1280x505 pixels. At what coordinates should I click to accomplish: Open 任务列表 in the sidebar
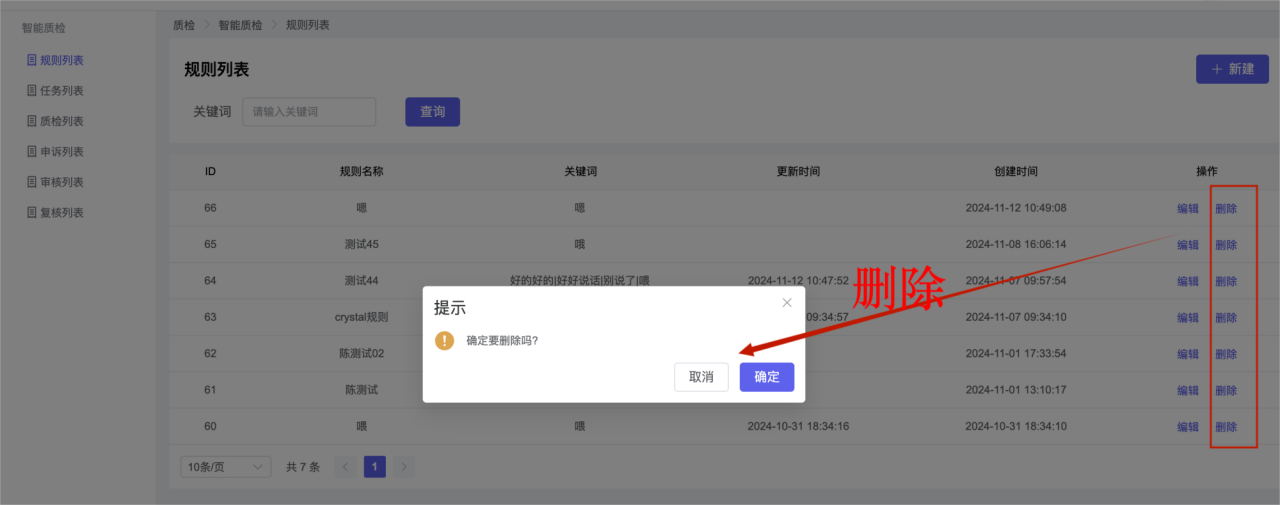(61, 91)
